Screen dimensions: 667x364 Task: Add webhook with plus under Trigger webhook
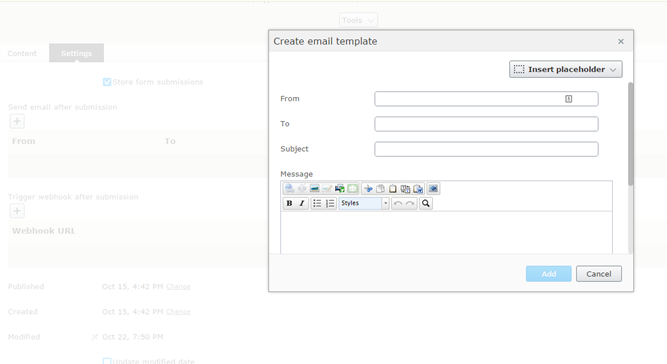click(17, 211)
